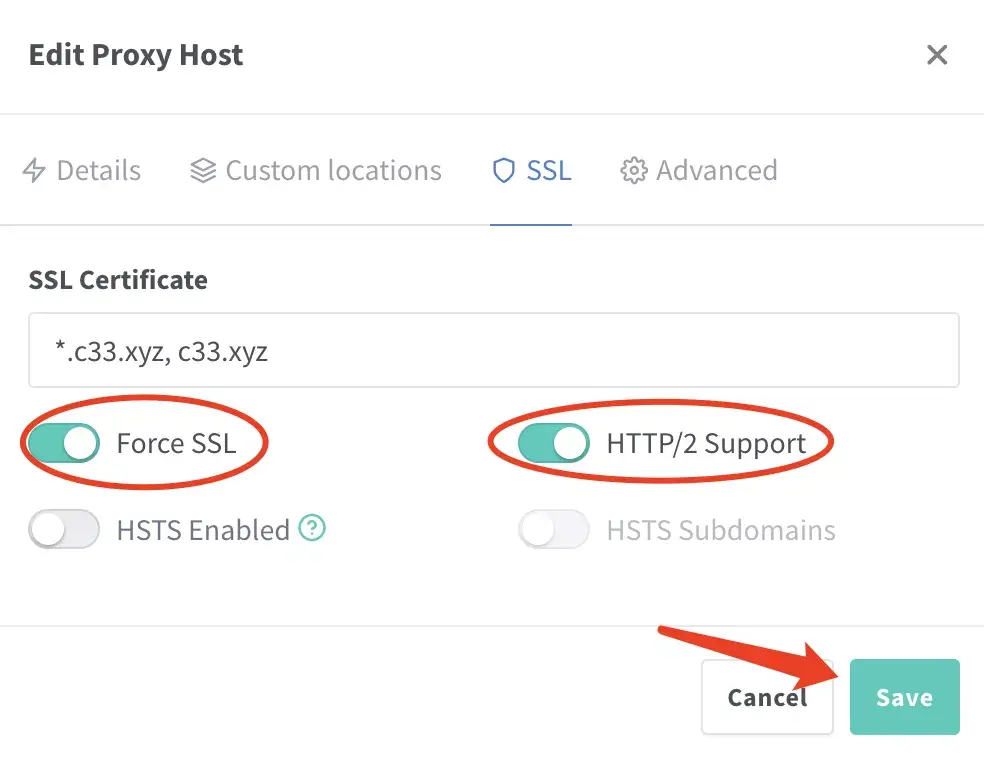Switch to the Details tab

coord(98,171)
